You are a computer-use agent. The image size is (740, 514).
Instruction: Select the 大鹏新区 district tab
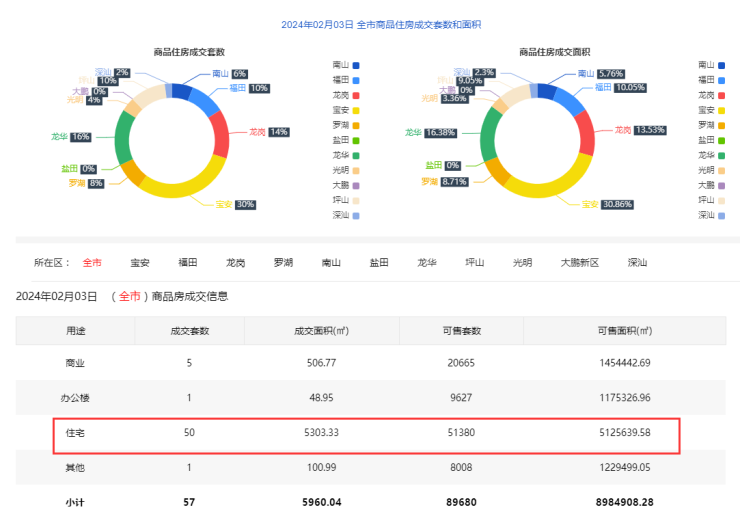click(579, 263)
